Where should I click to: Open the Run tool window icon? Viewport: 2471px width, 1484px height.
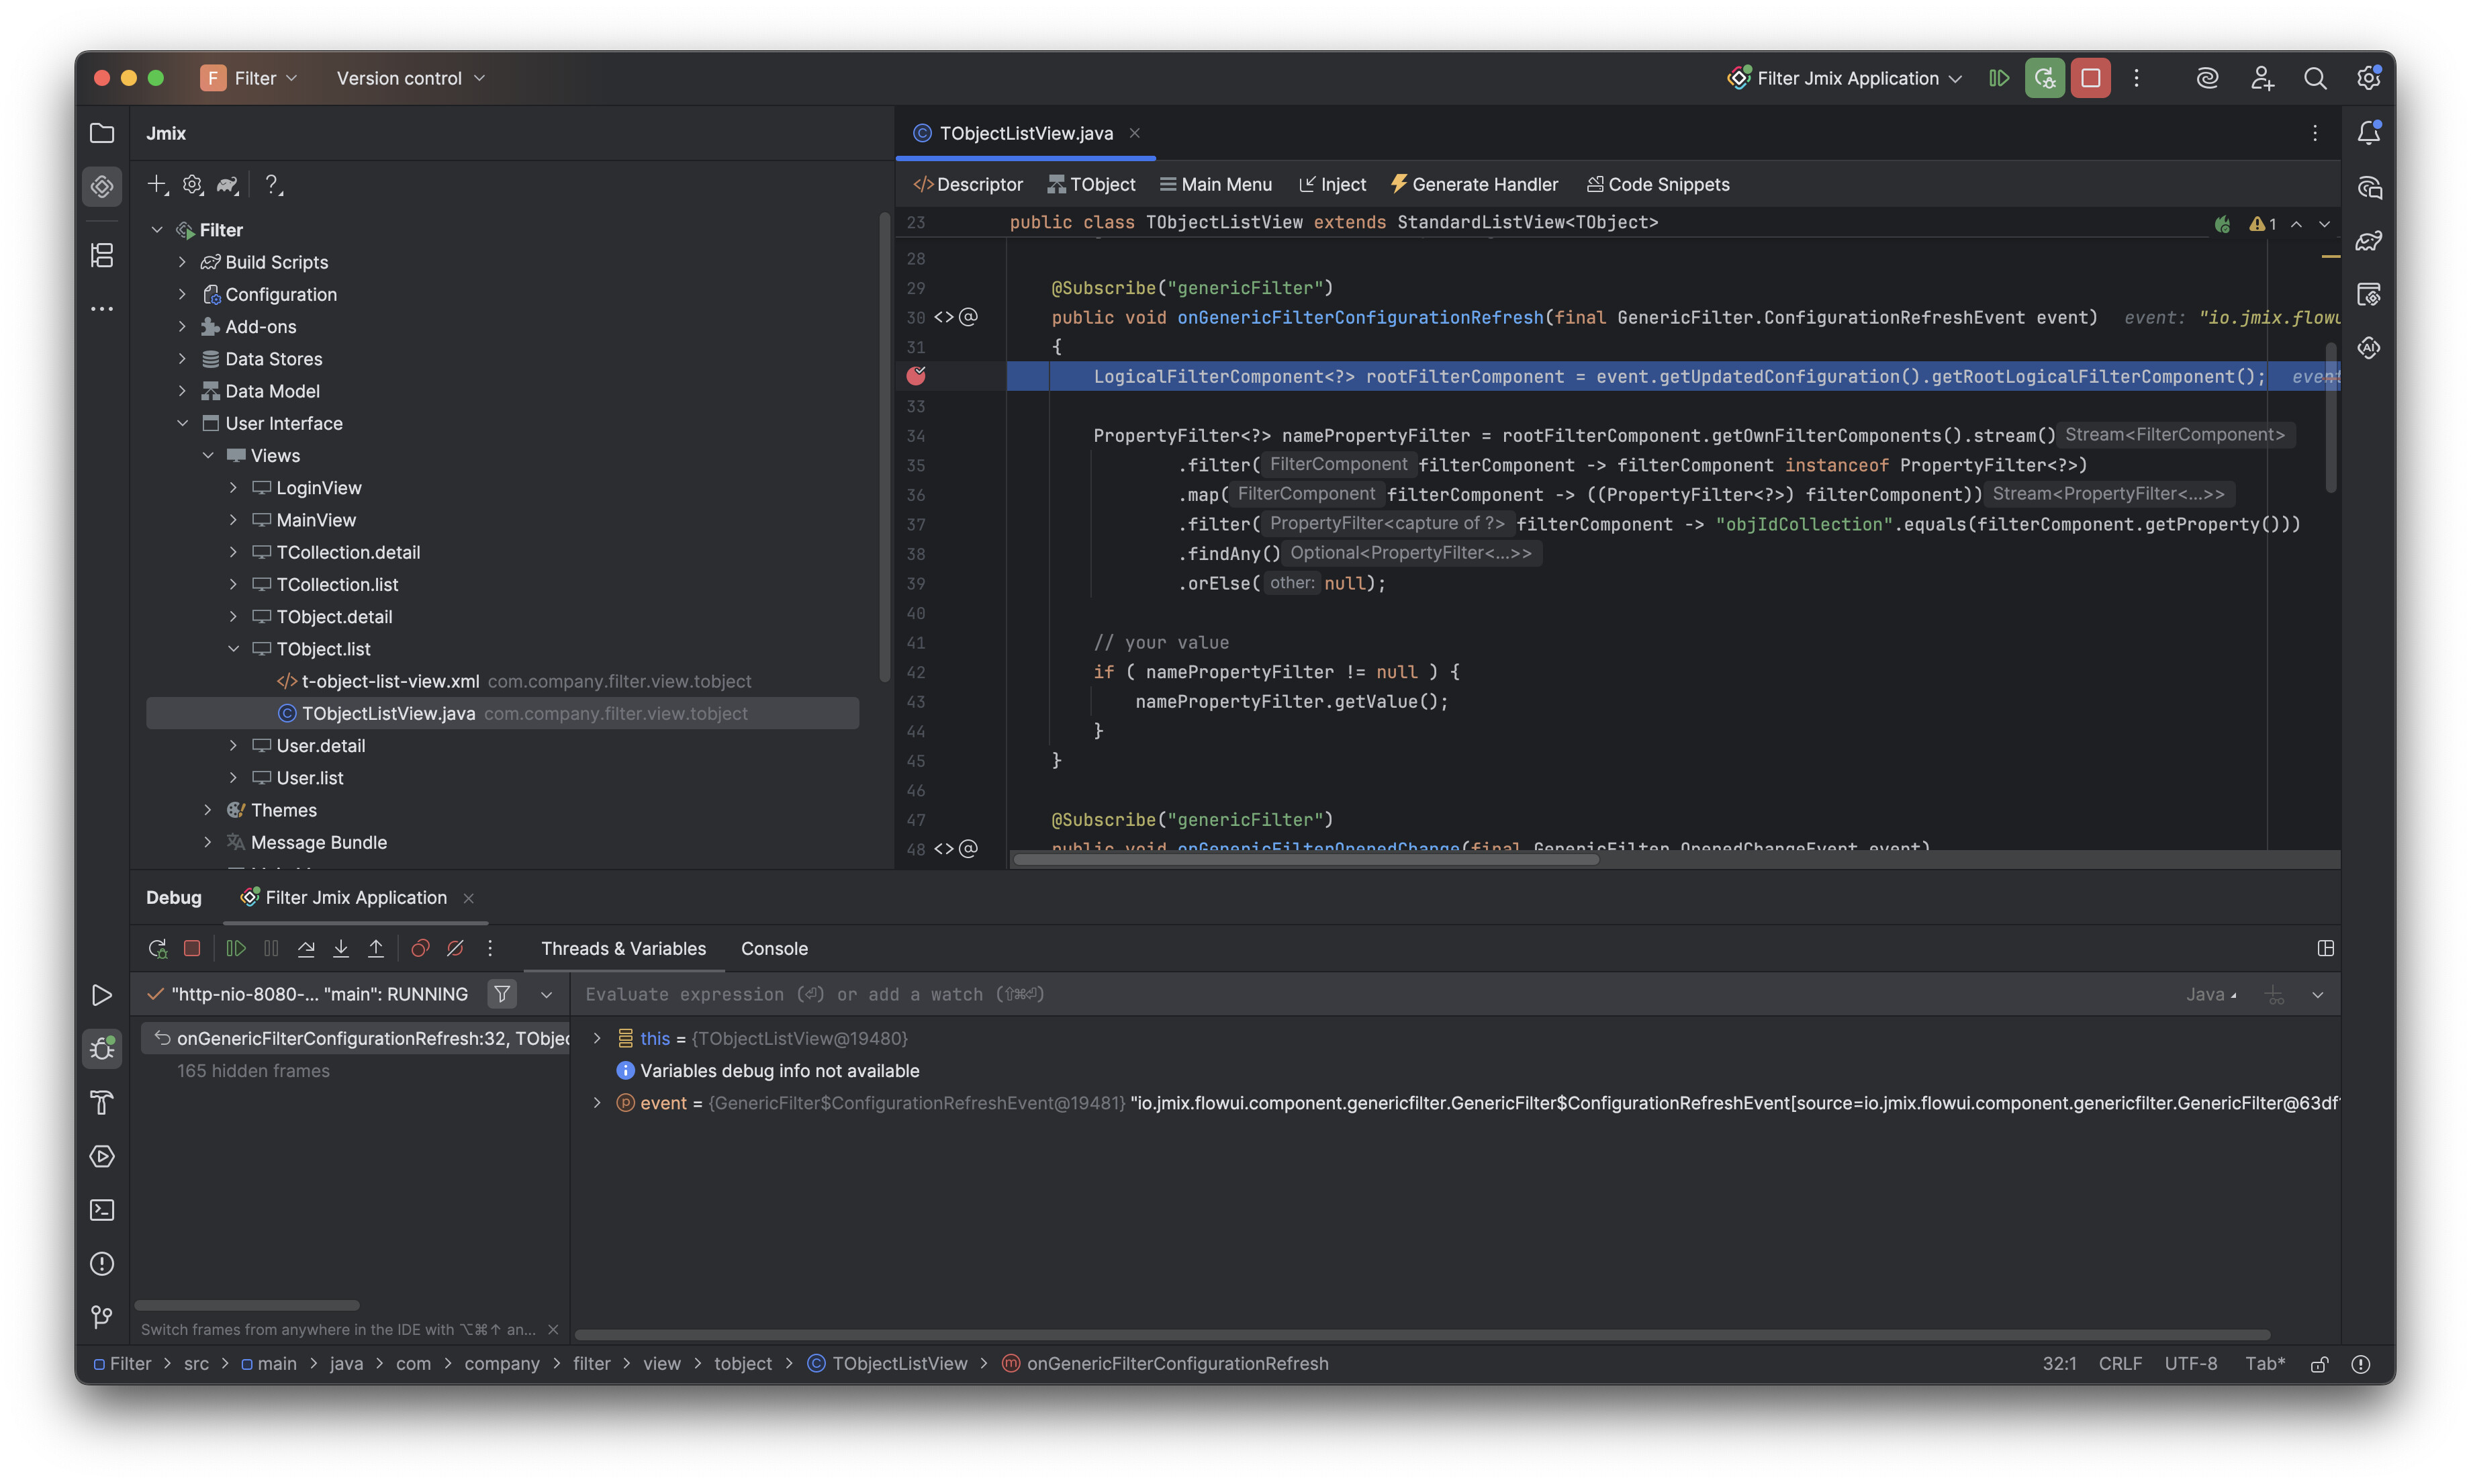[x=102, y=995]
